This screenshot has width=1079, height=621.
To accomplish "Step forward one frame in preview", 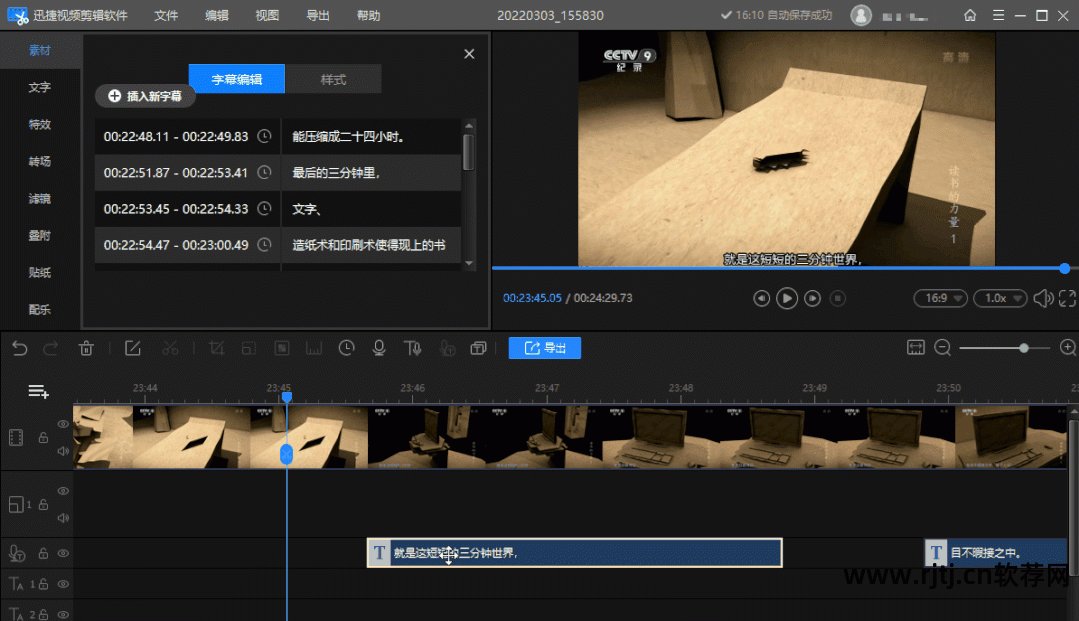I will (813, 298).
